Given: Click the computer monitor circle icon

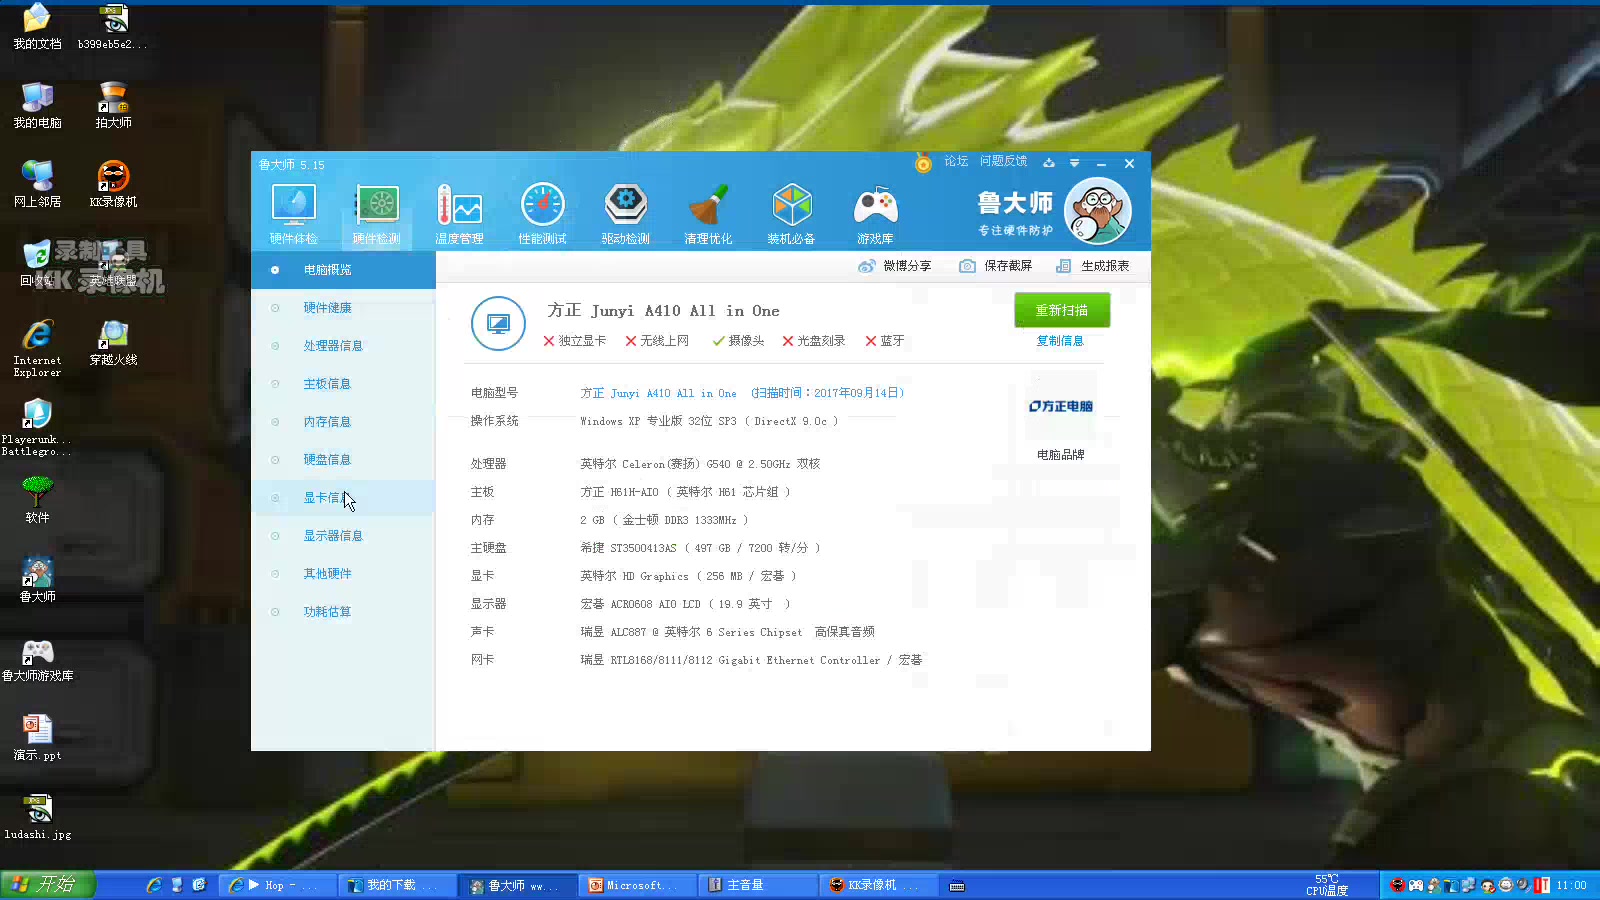Looking at the screenshot, I should (498, 323).
